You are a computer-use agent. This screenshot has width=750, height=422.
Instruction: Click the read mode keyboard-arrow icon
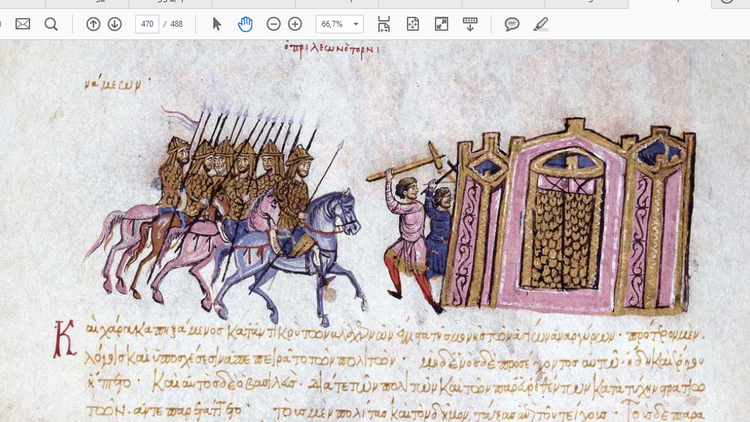click(470, 24)
